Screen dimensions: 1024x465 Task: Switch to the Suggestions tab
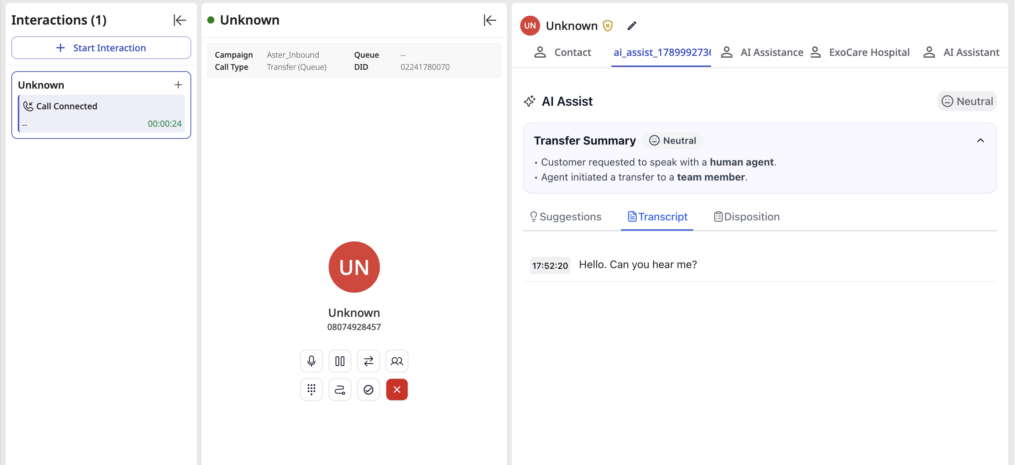click(x=565, y=217)
